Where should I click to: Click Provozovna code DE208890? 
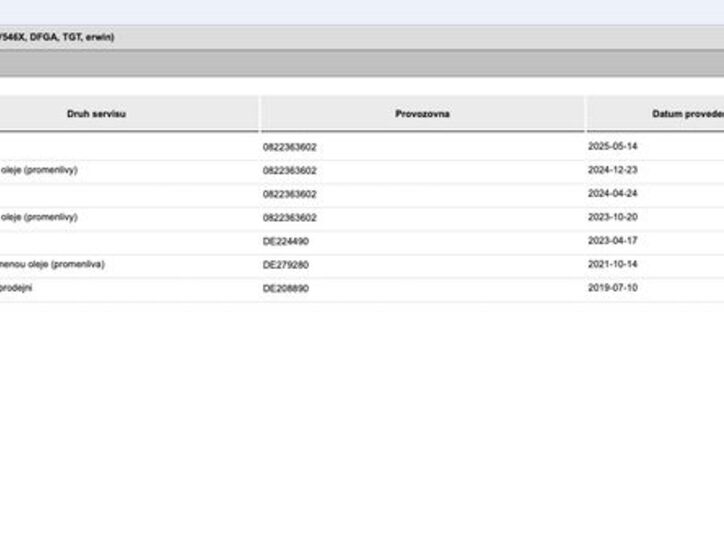tap(285, 288)
